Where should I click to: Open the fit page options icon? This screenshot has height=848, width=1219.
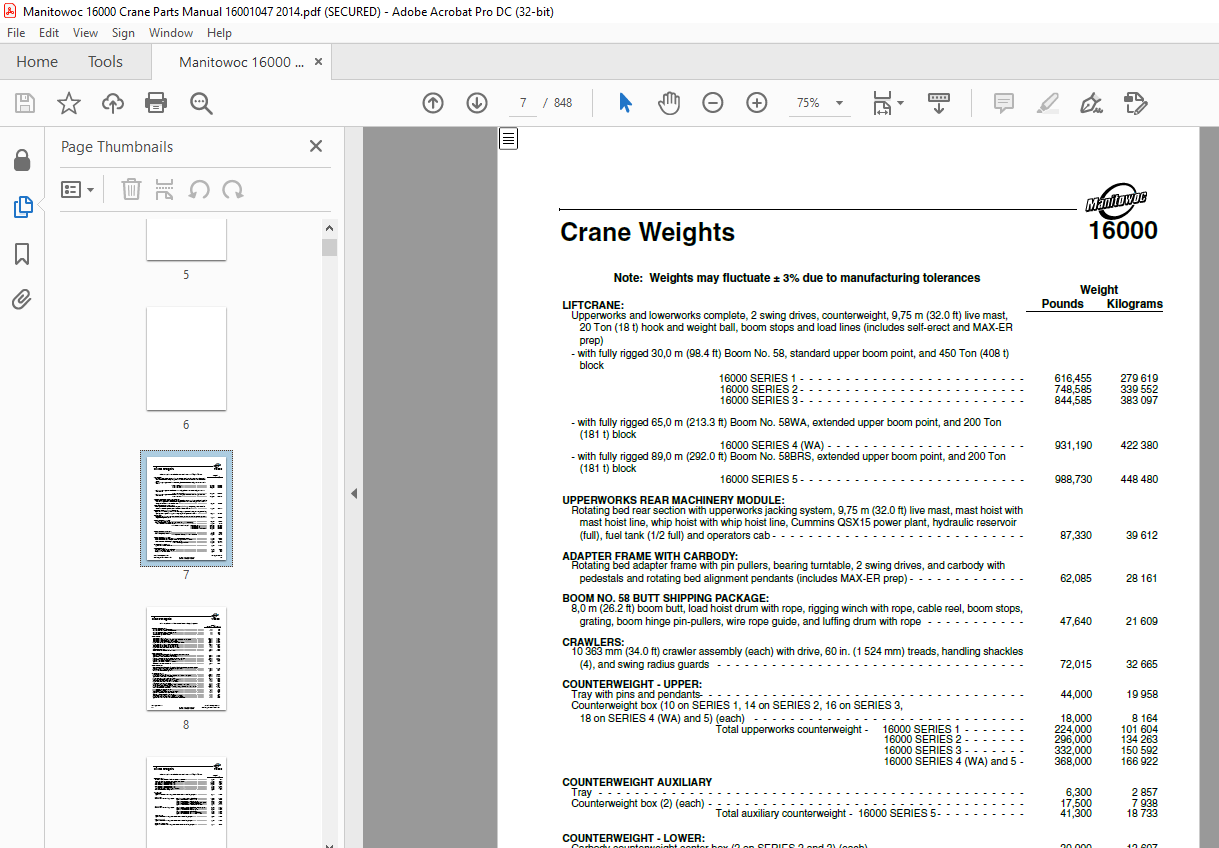pyautogui.click(x=887, y=103)
